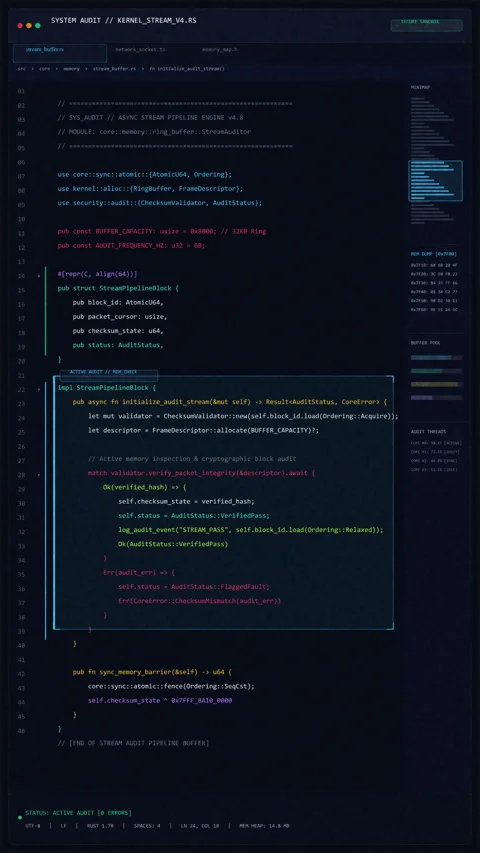Click the green status indicator dot beside STATUS
The height and width of the screenshot is (853, 480).
click(20, 817)
